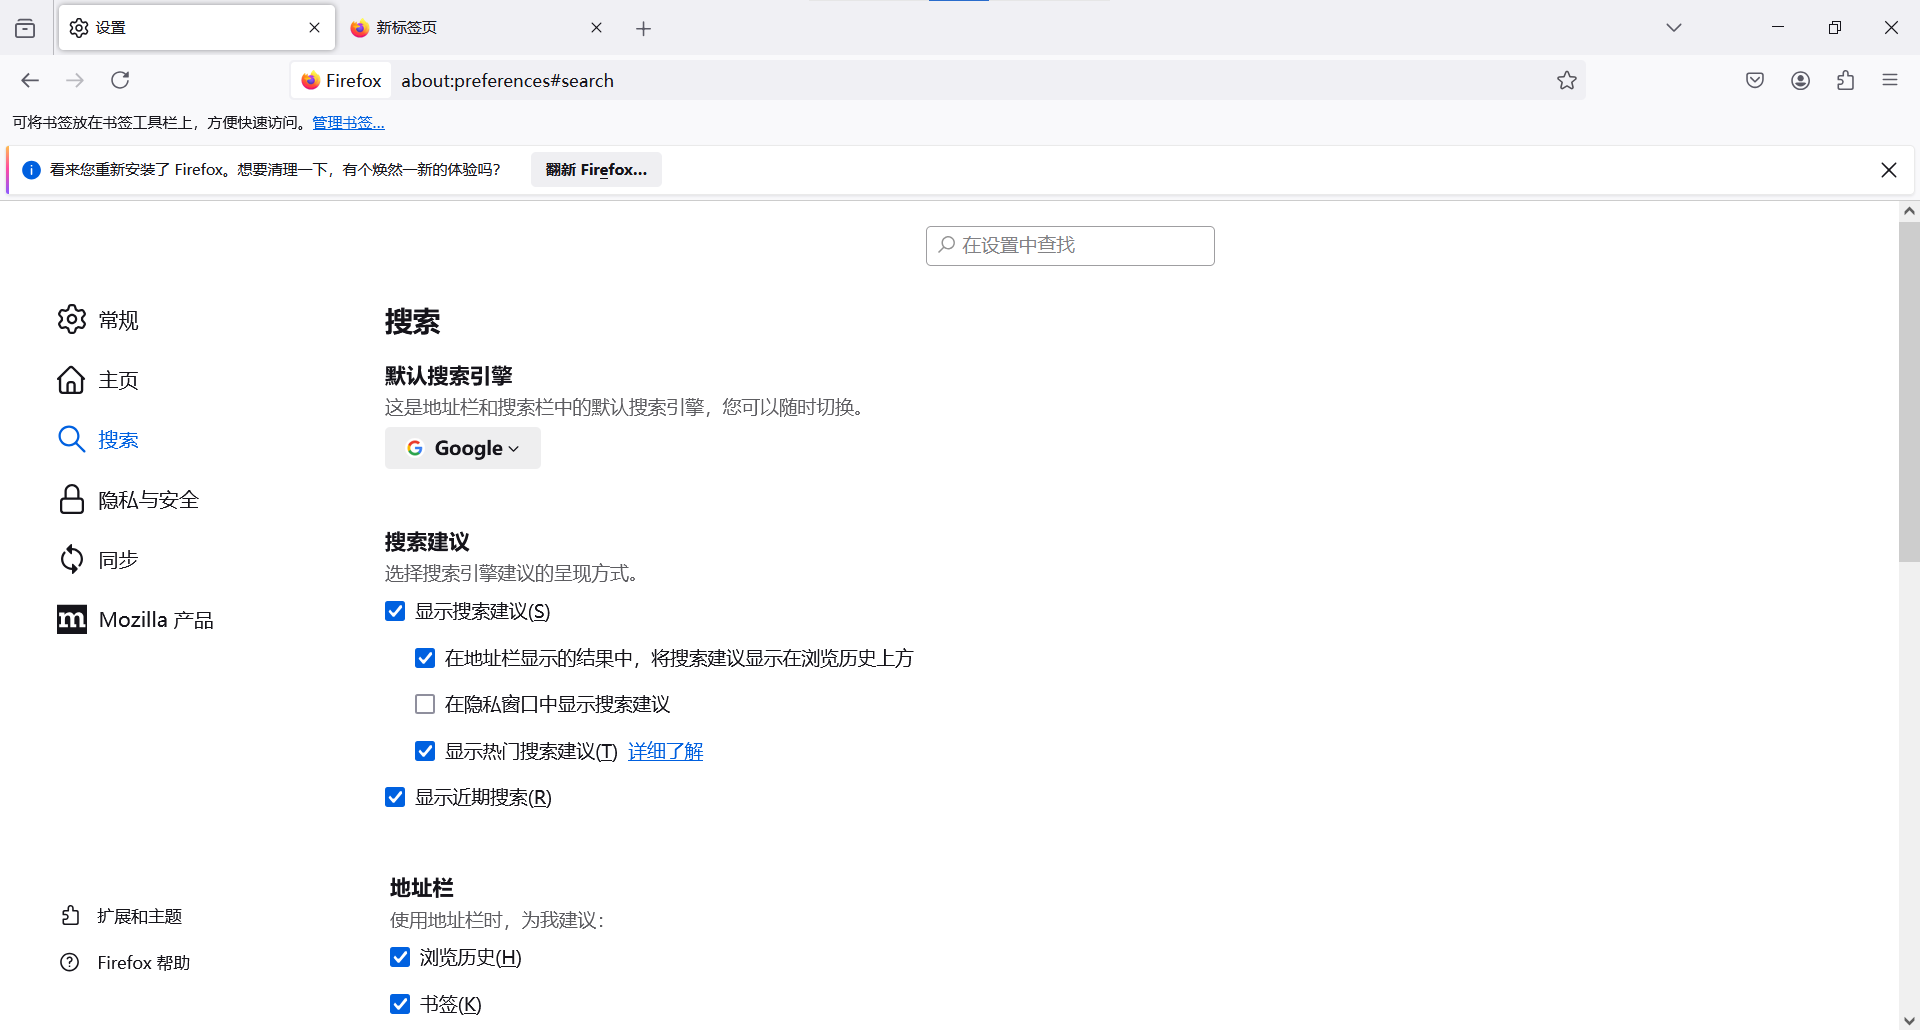Click the Firefox View icon

pos(25,28)
